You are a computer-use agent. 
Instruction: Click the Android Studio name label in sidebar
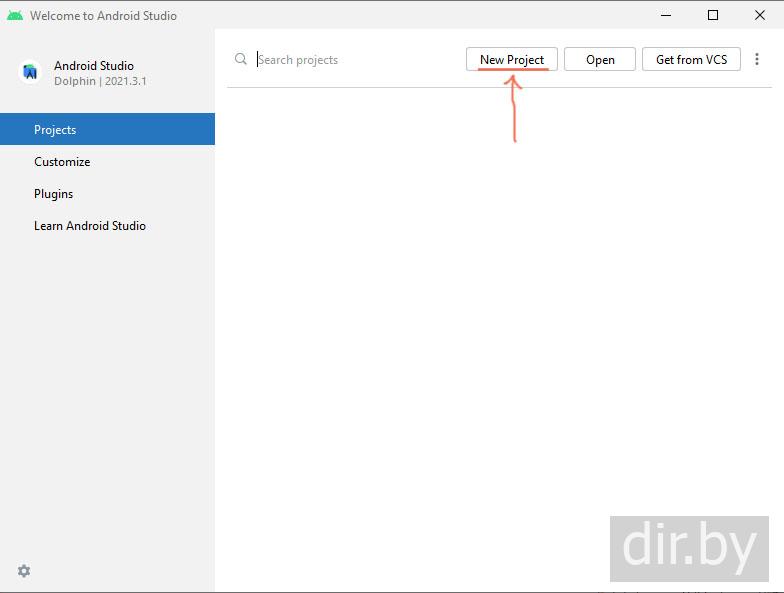[94, 66]
